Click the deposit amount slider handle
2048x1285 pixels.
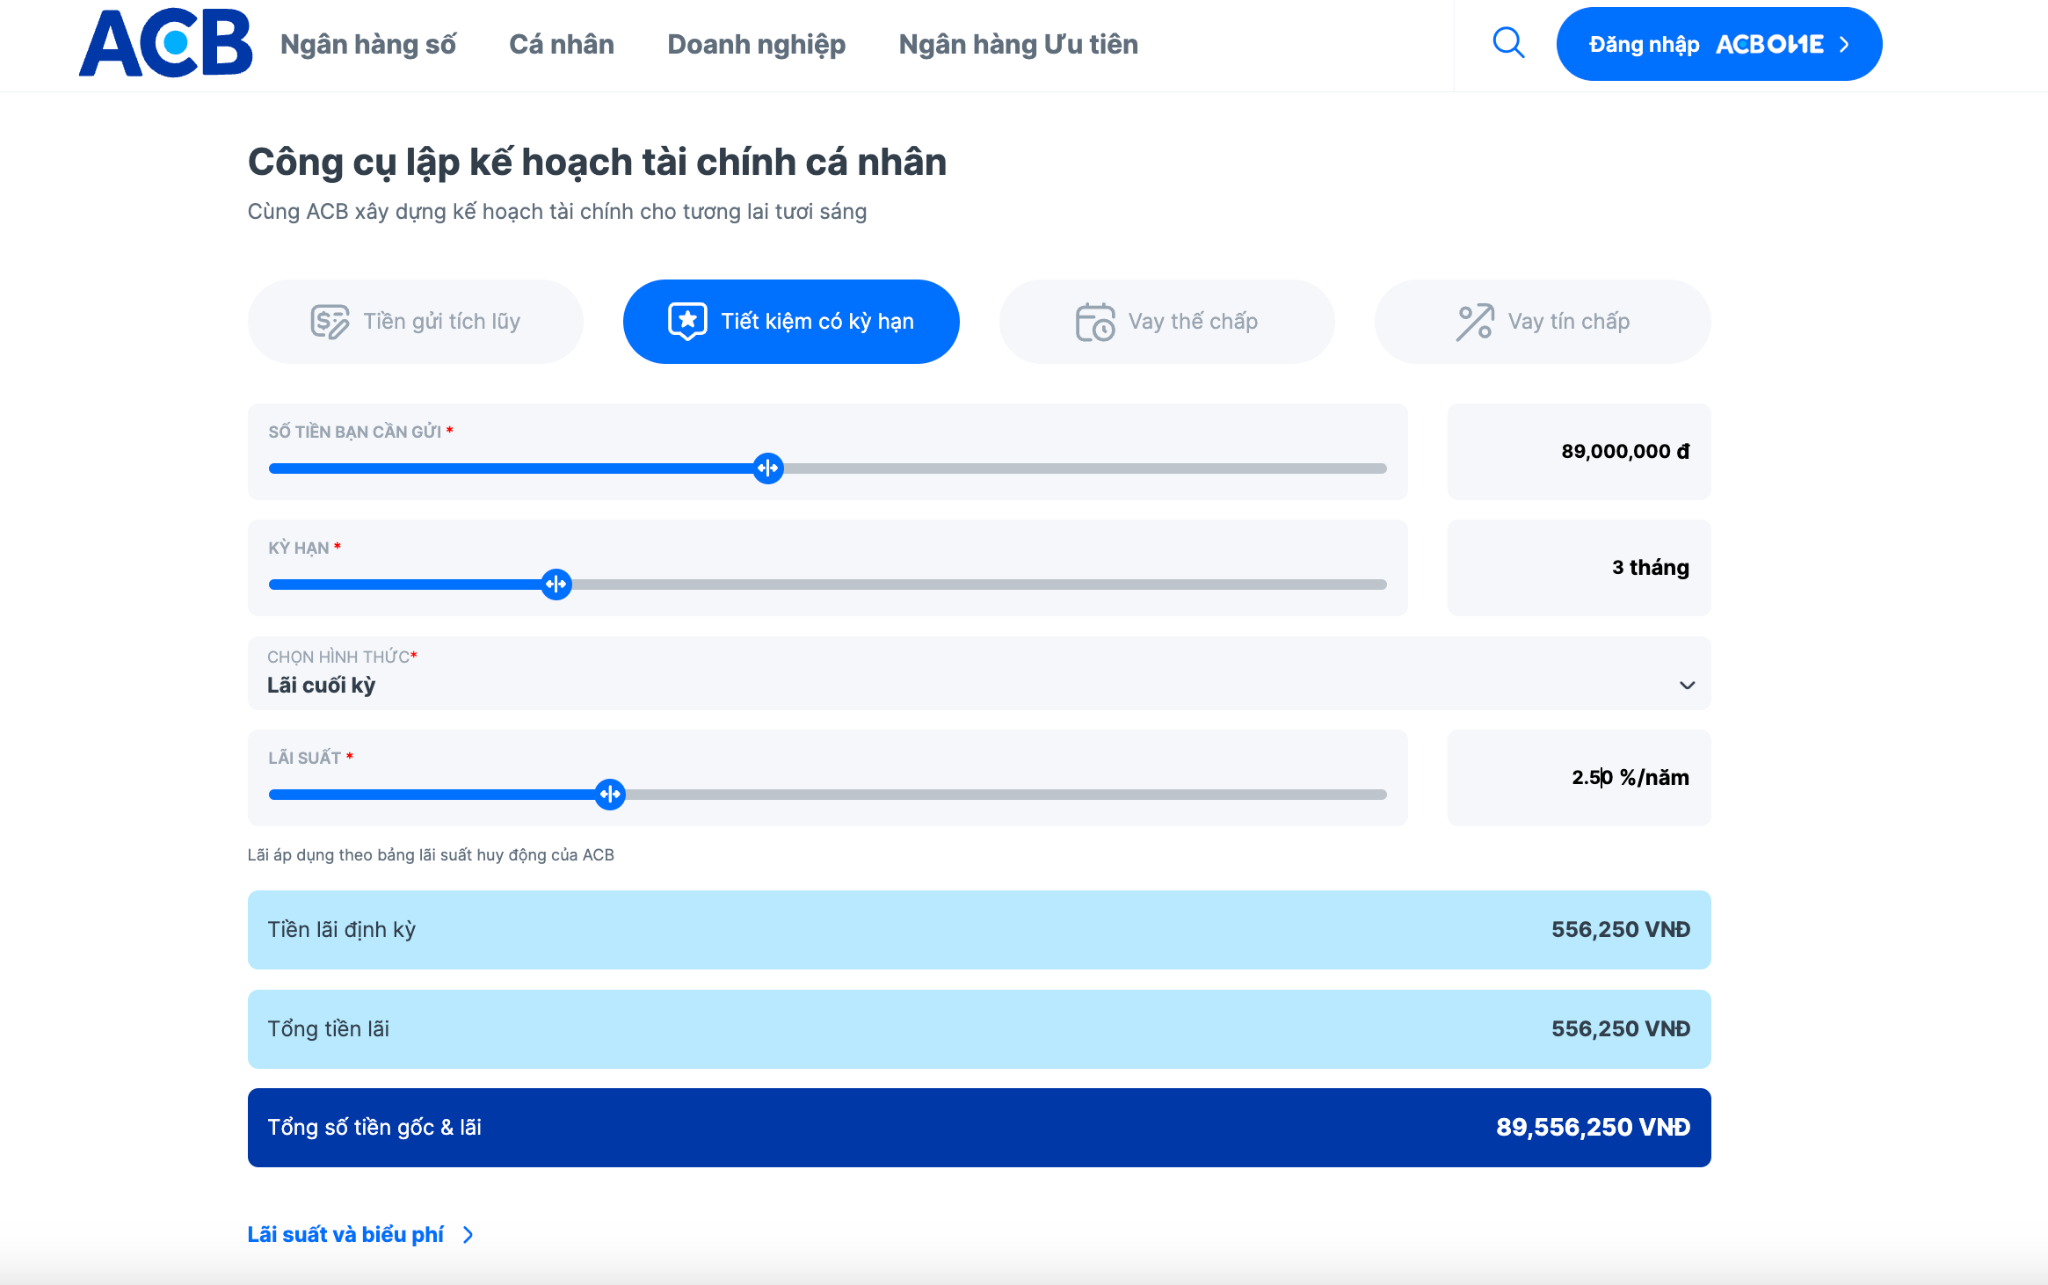tap(768, 468)
